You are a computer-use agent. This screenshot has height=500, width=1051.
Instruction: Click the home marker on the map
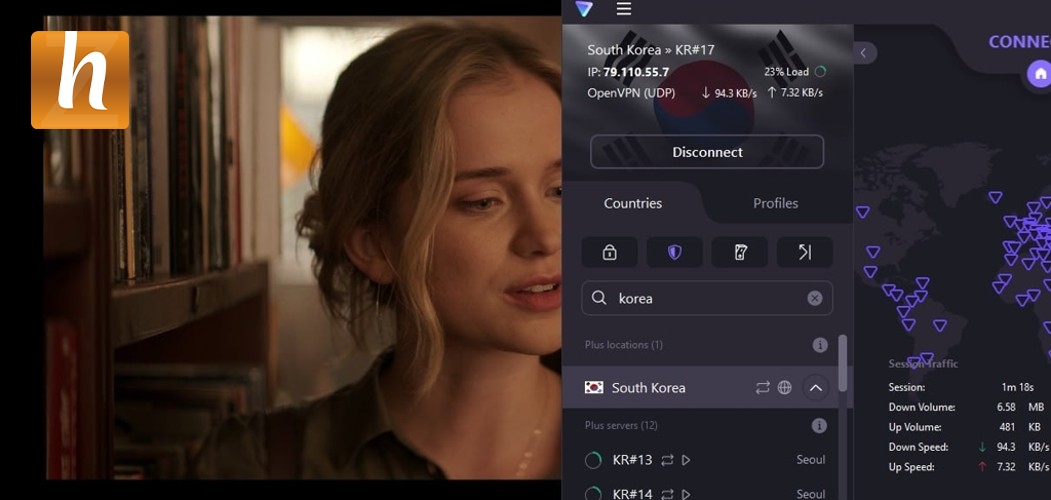(1040, 73)
